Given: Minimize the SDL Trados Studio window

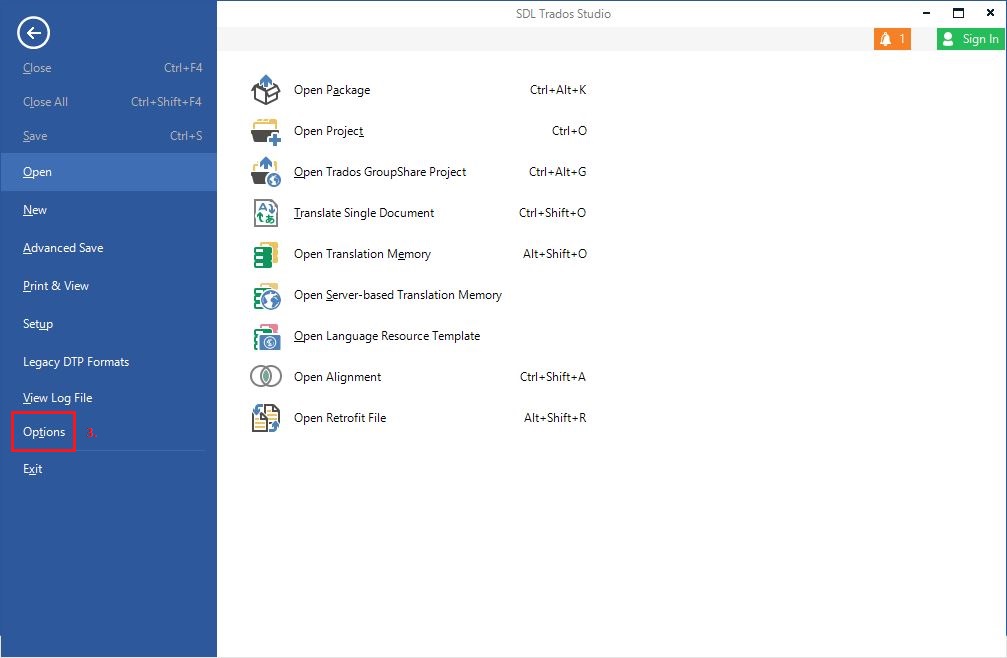Looking at the screenshot, I should (927, 13).
